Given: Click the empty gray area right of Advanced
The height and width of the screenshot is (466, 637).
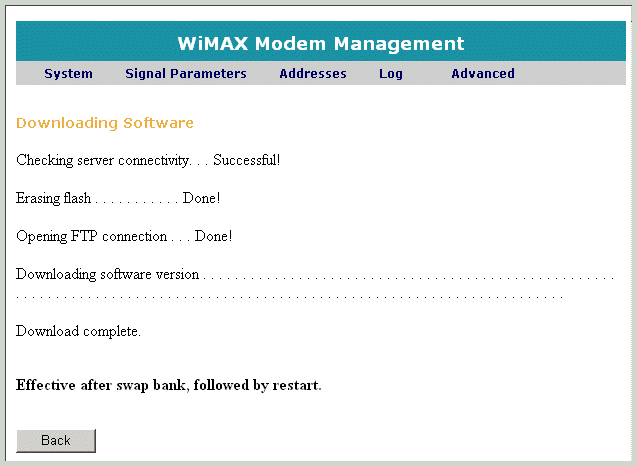Looking at the screenshot, I should coord(570,74).
